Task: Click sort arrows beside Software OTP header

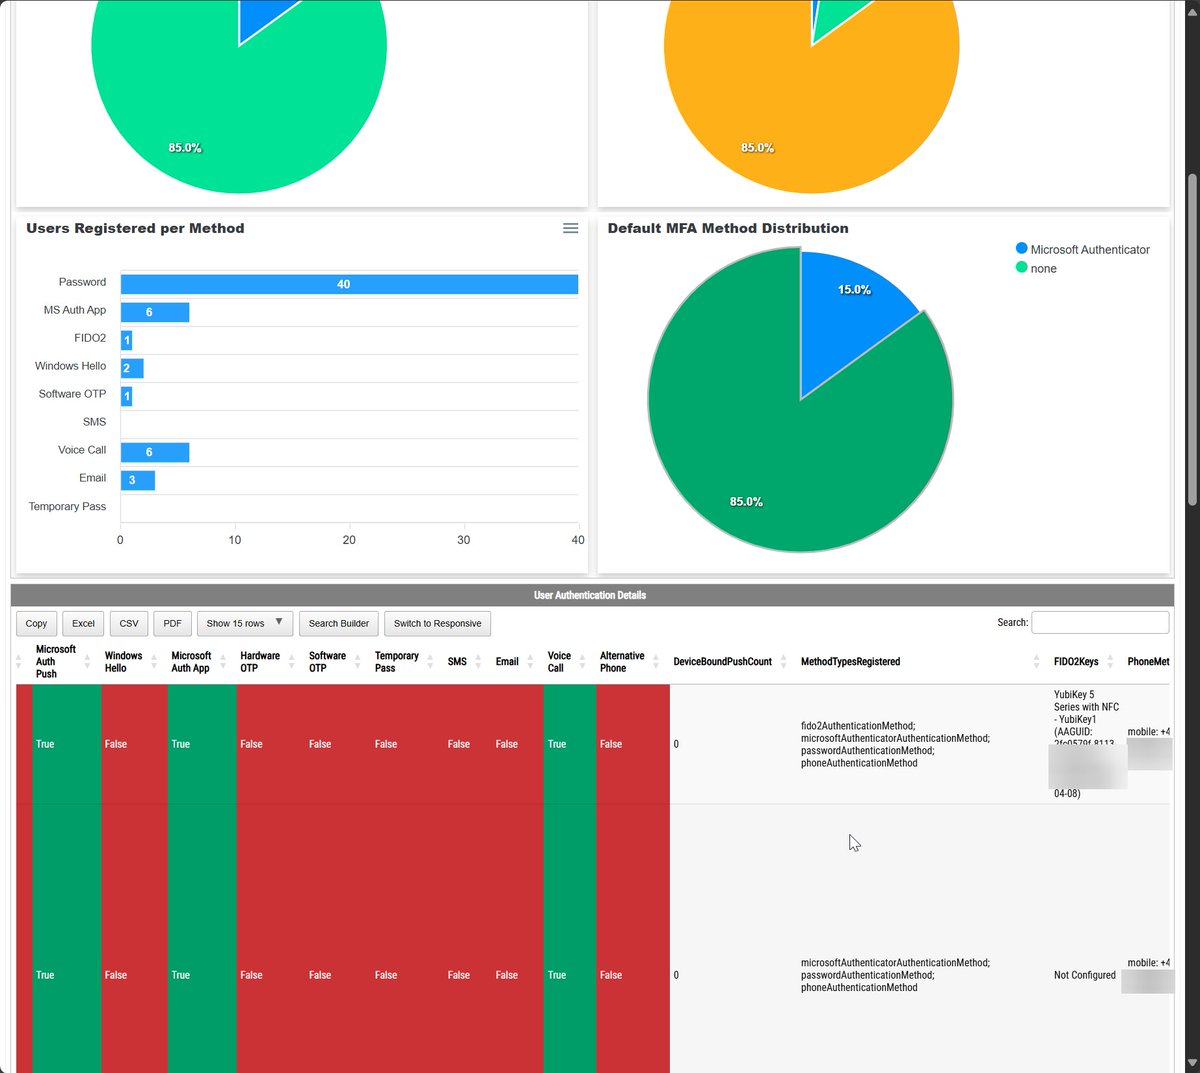Action: (x=358, y=662)
